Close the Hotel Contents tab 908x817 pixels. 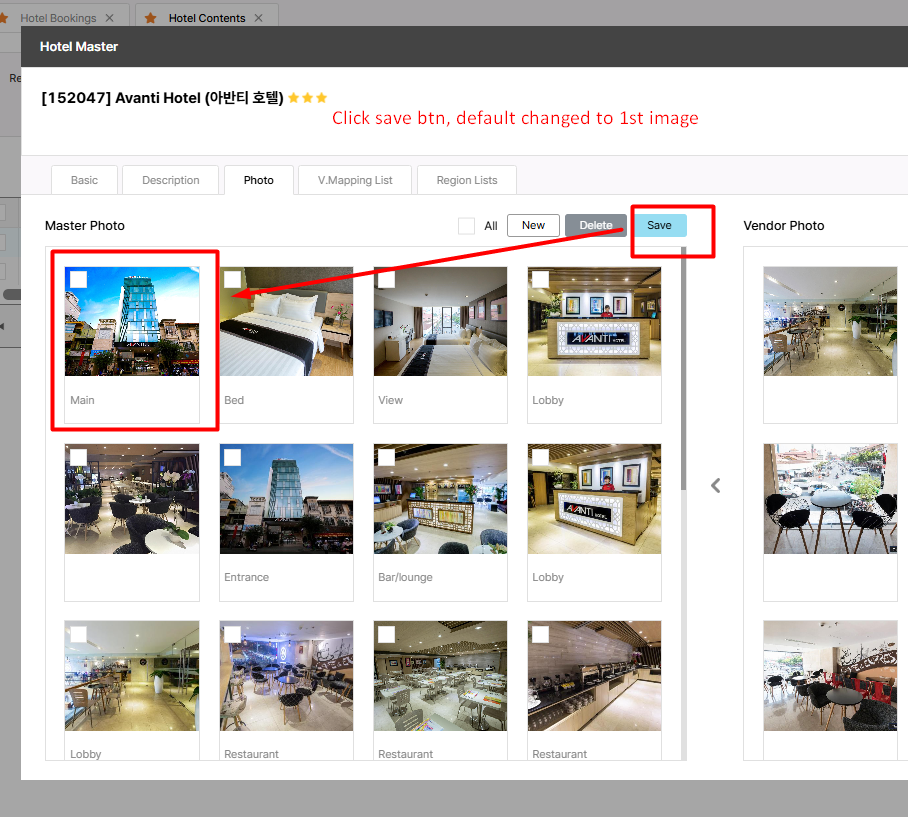tap(258, 18)
